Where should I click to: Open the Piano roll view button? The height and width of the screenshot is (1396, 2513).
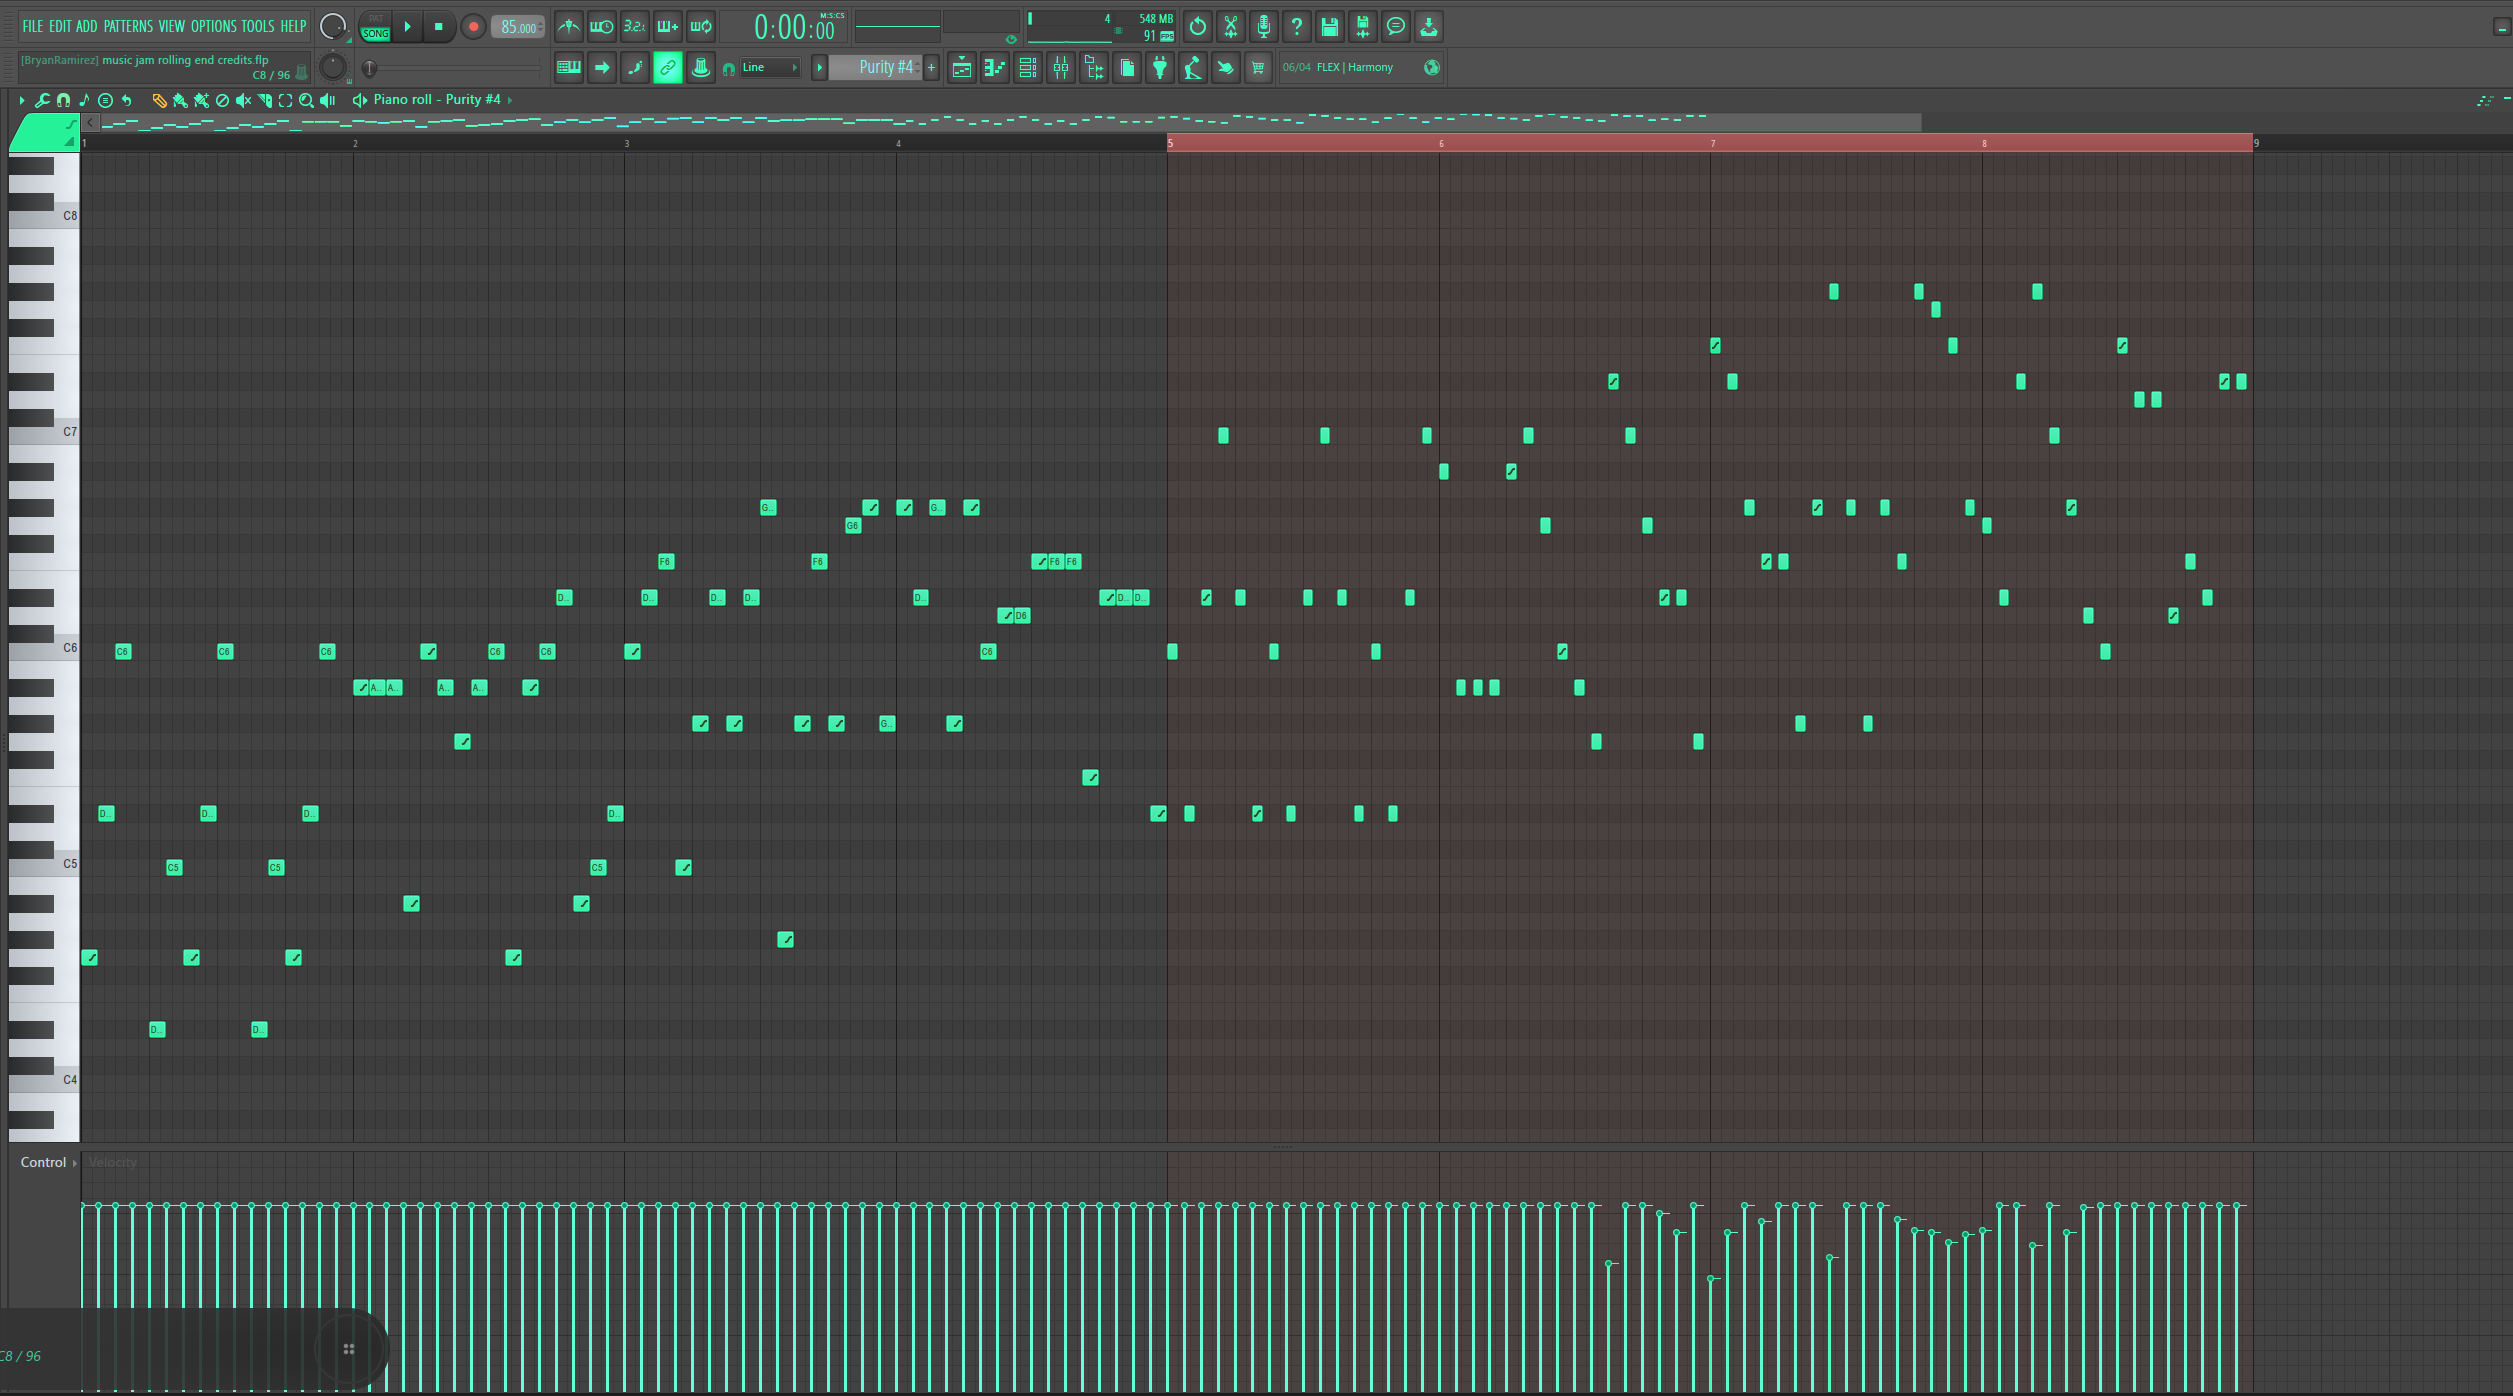995,67
